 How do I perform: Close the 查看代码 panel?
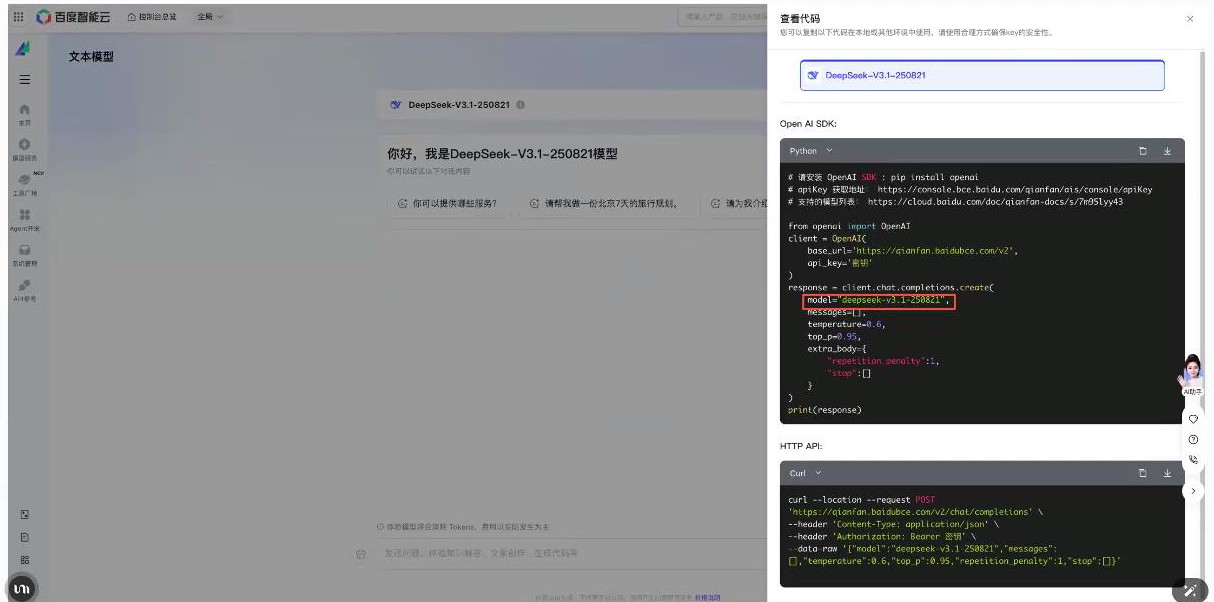point(1190,18)
